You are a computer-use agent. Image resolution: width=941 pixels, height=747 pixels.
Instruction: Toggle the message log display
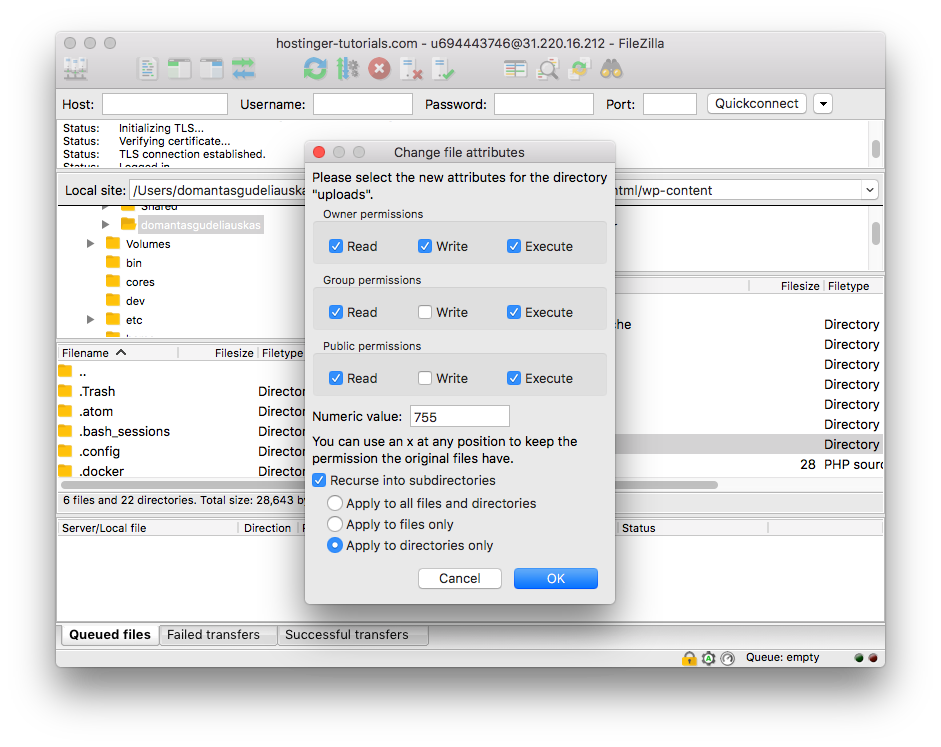click(148, 69)
